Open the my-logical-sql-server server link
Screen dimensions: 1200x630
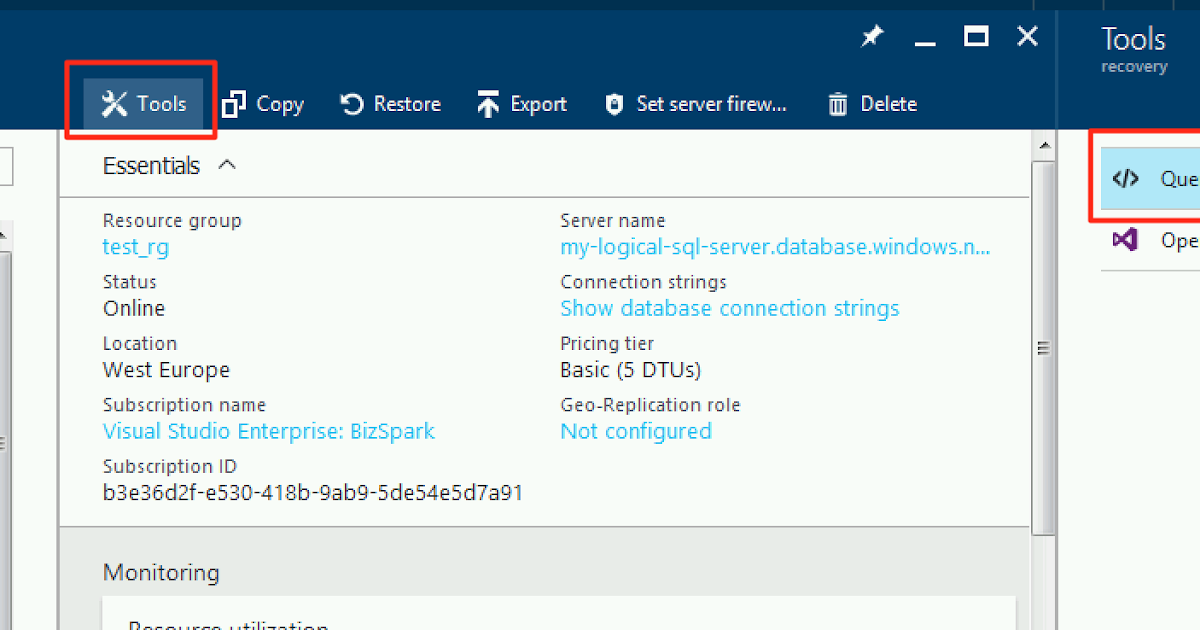click(775, 246)
